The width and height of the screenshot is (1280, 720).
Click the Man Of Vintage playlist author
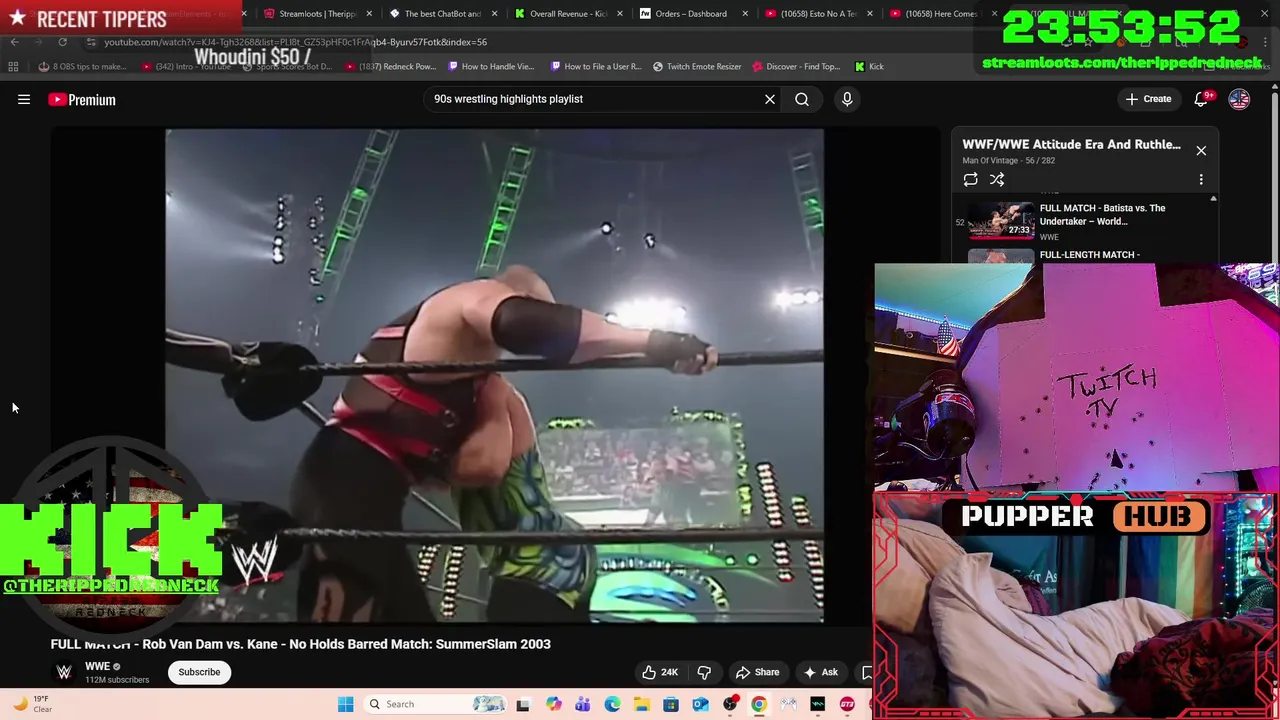tap(990, 160)
